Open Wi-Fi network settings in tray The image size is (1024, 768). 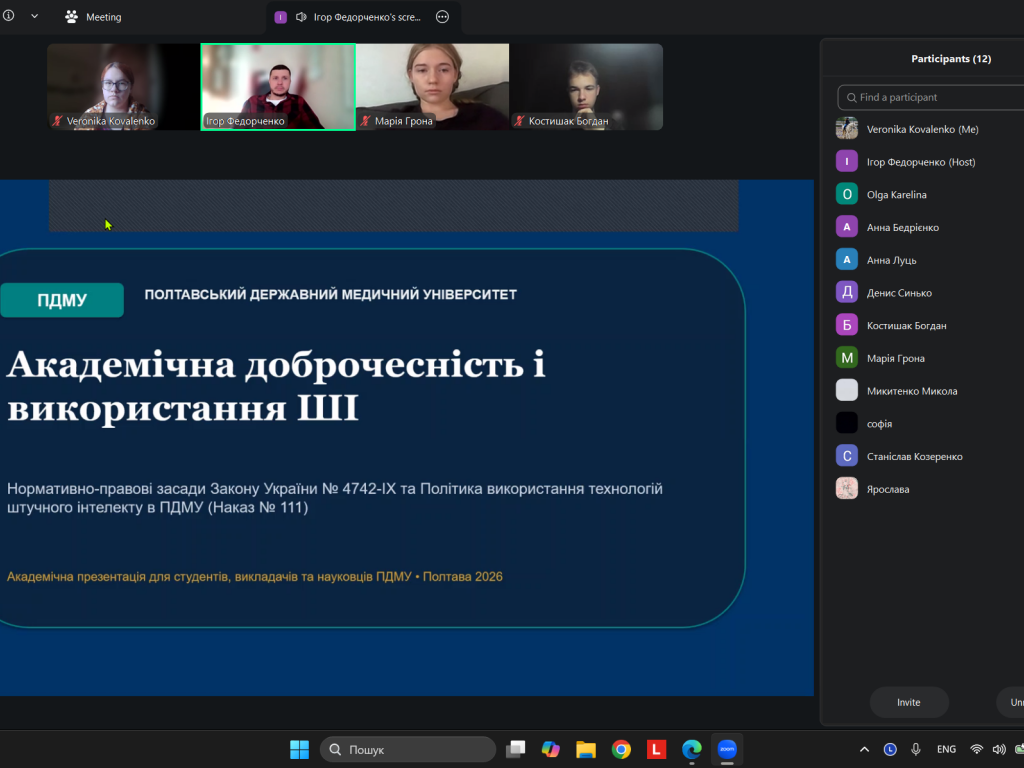[x=976, y=750]
